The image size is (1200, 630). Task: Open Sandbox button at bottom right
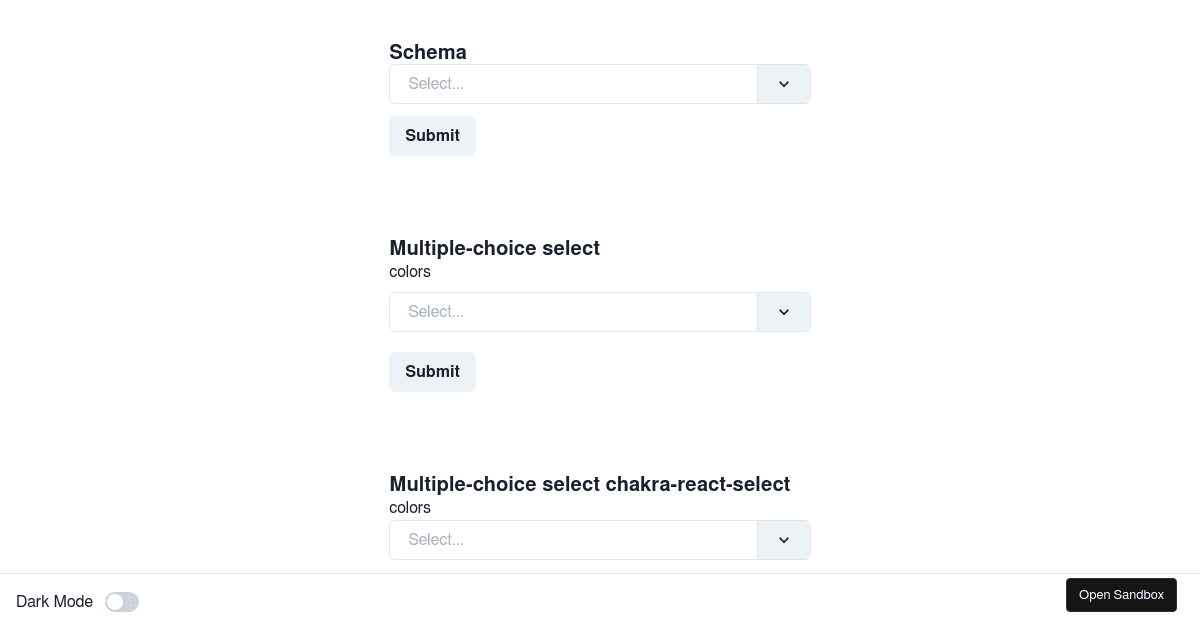click(1121, 595)
